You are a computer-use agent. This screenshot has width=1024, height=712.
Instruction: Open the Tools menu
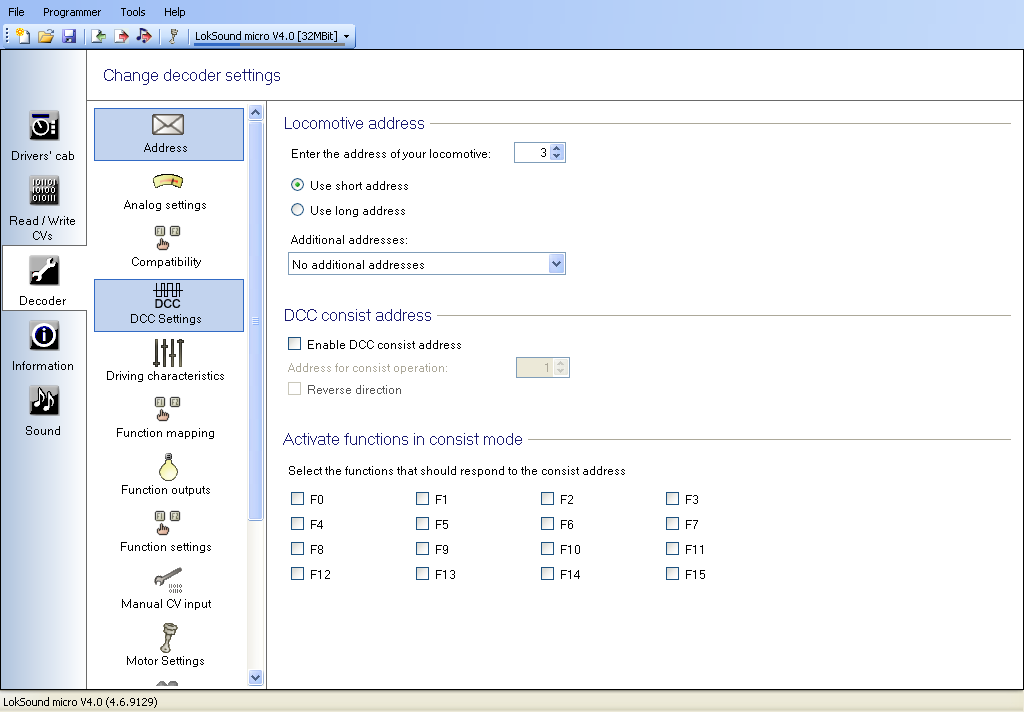133,12
